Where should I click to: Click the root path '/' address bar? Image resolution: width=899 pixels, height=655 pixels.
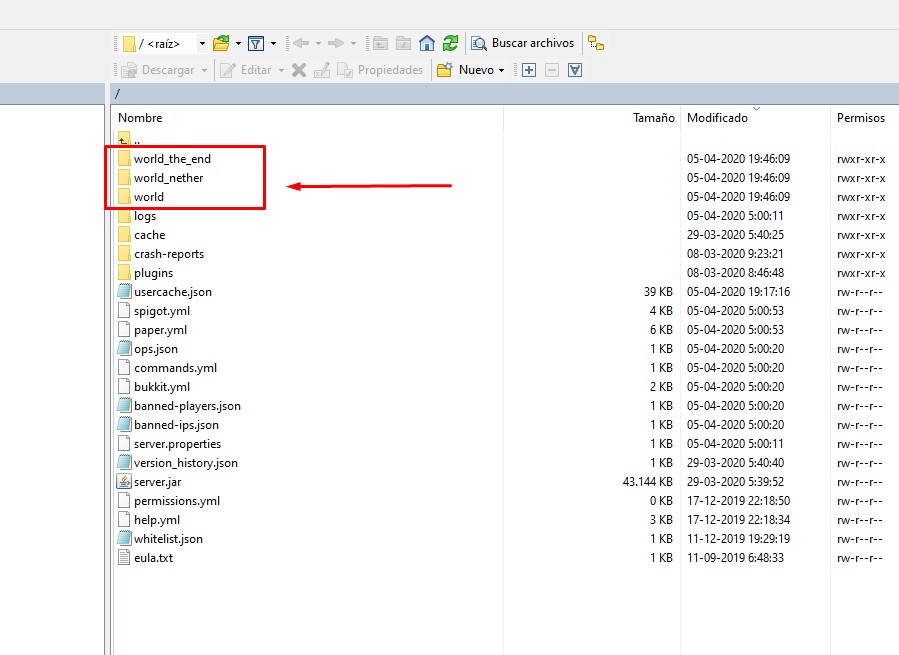[x=505, y=93]
